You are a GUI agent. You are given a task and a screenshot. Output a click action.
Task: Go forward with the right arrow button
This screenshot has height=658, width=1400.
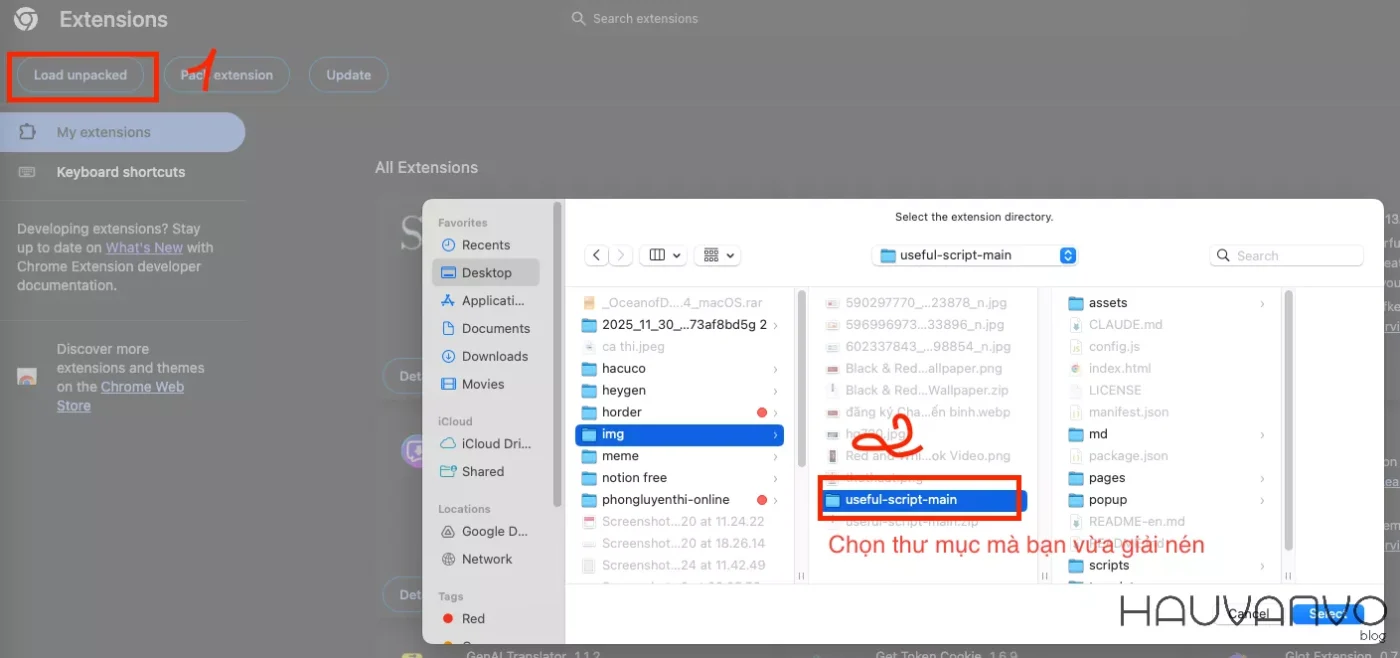[x=622, y=255]
